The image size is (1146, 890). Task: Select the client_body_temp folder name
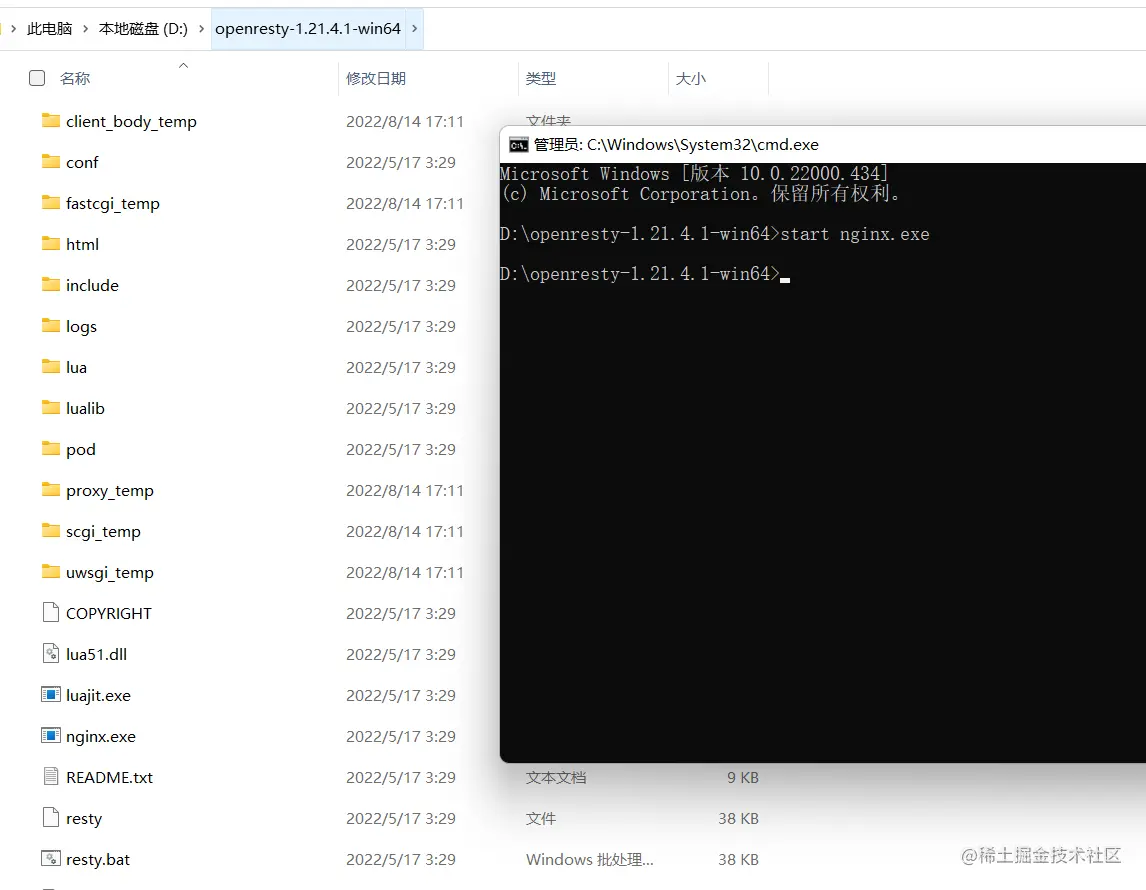coord(131,121)
